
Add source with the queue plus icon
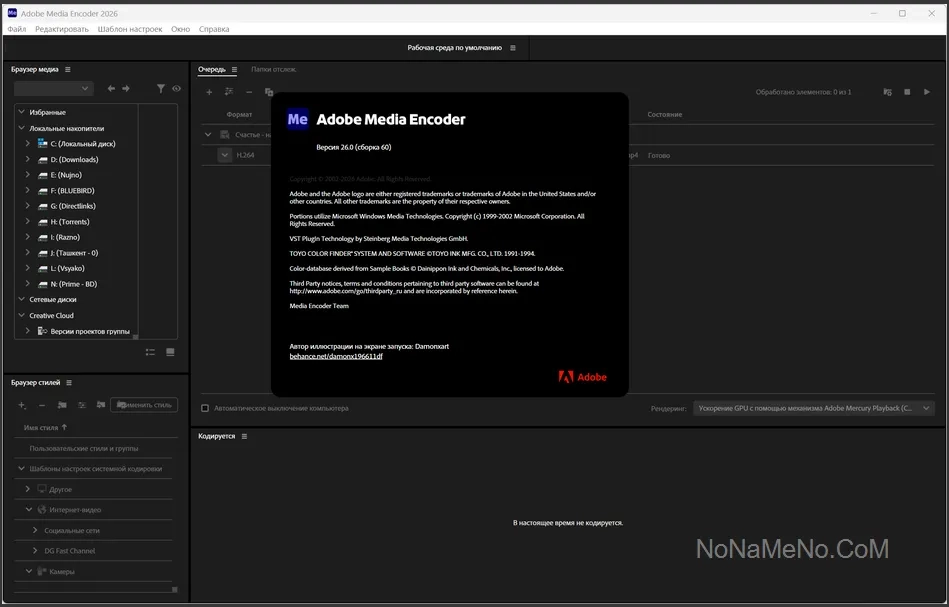[x=209, y=92]
